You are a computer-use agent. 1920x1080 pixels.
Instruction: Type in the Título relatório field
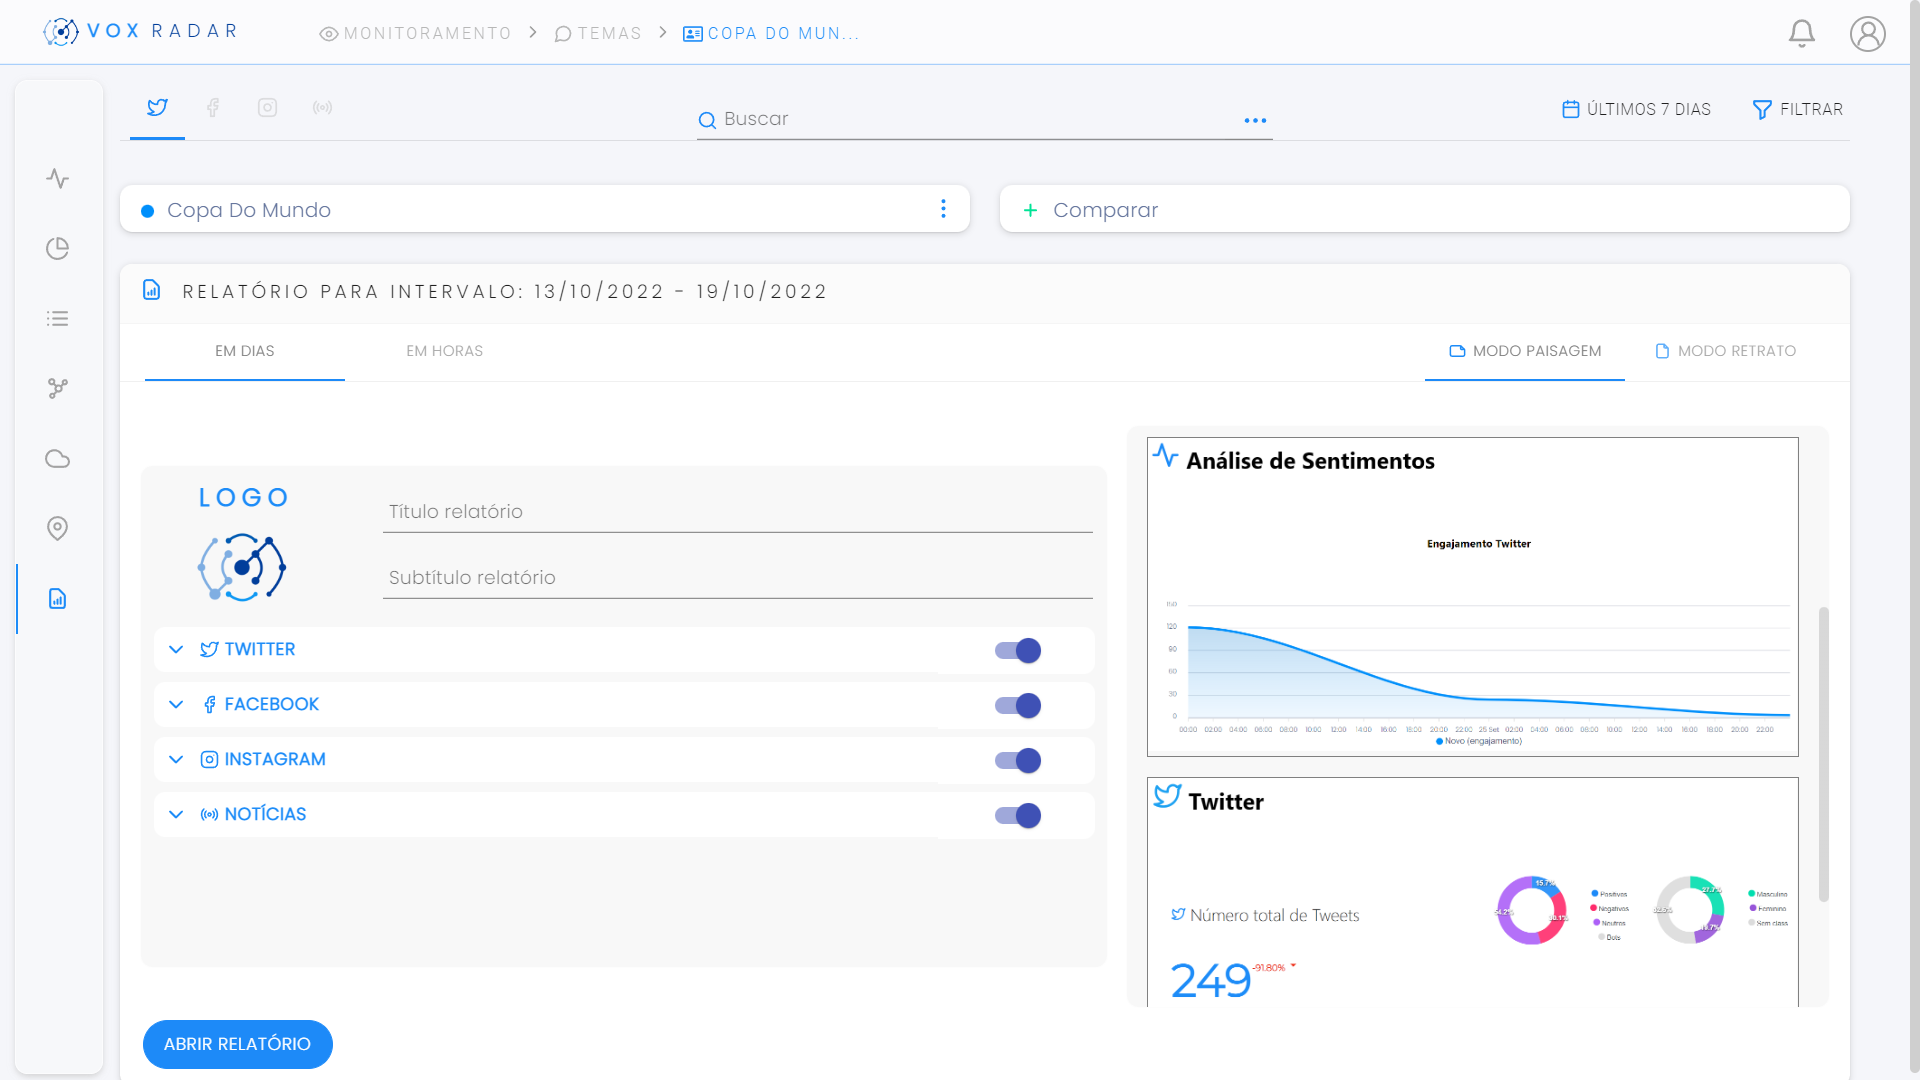click(737, 511)
